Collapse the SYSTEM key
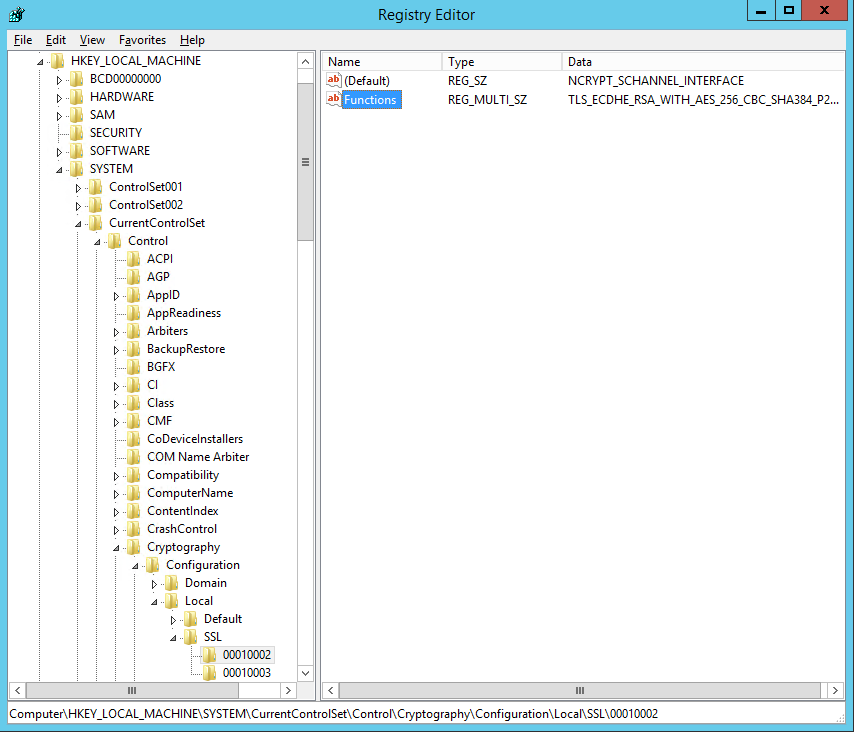The width and height of the screenshot is (854, 732). [x=59, y=170]
